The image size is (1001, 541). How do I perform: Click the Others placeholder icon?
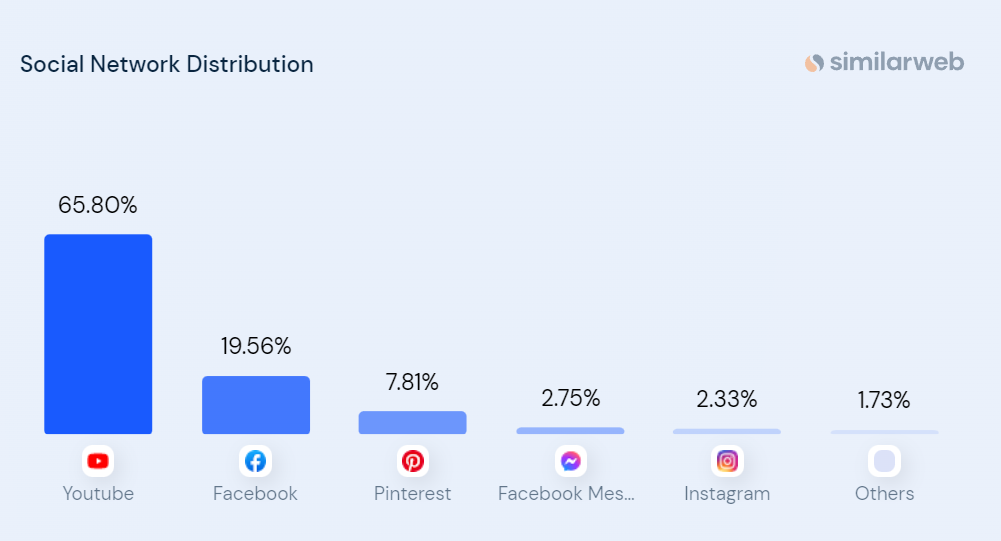coord(885,461)
